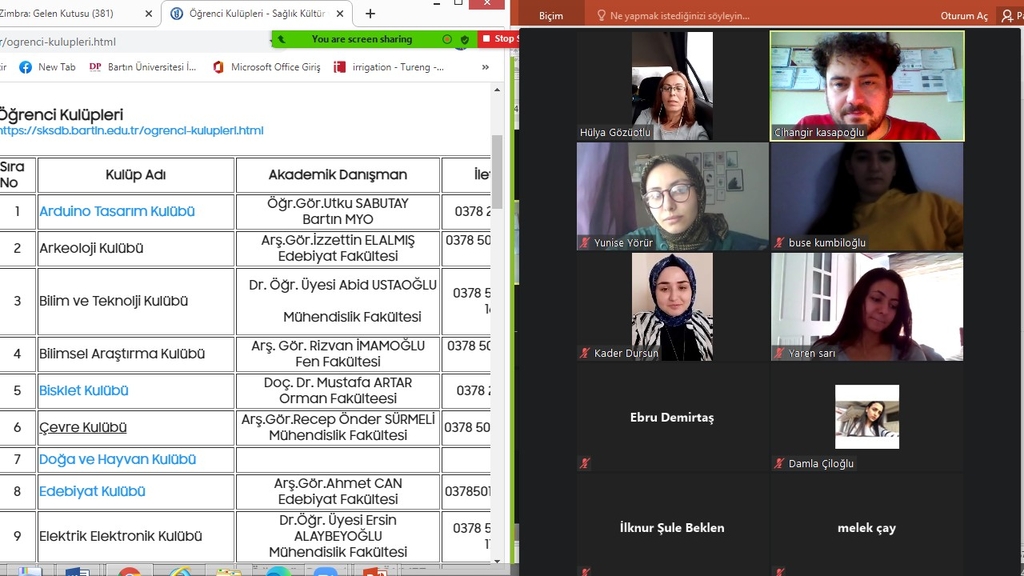This screenshot has height=576, width=1024.
Task: Click the Bartın Üniversitesi bookmark
Action: pyautogui.click(x=142, y=67)
